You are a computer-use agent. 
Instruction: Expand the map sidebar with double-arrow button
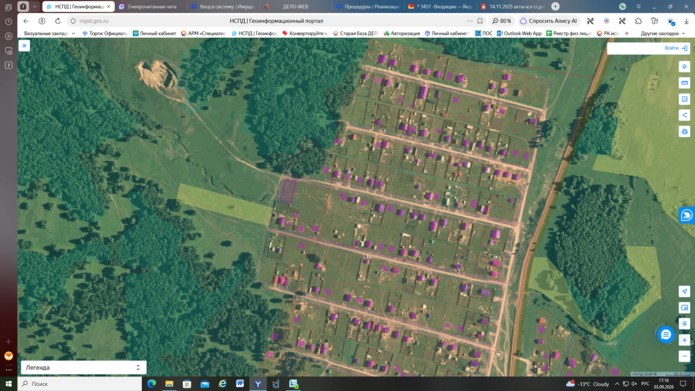[x=24, y=46]
